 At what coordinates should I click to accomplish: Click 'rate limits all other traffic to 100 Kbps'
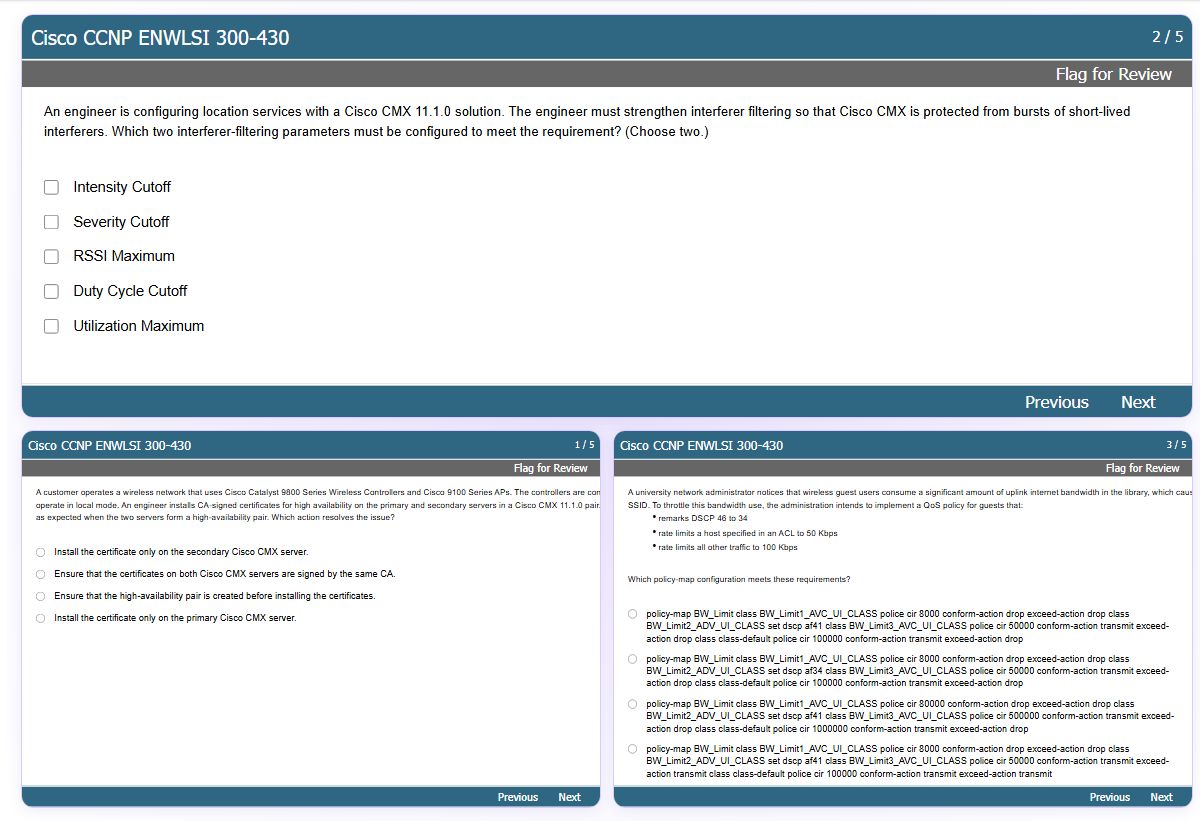click(727, 547)
